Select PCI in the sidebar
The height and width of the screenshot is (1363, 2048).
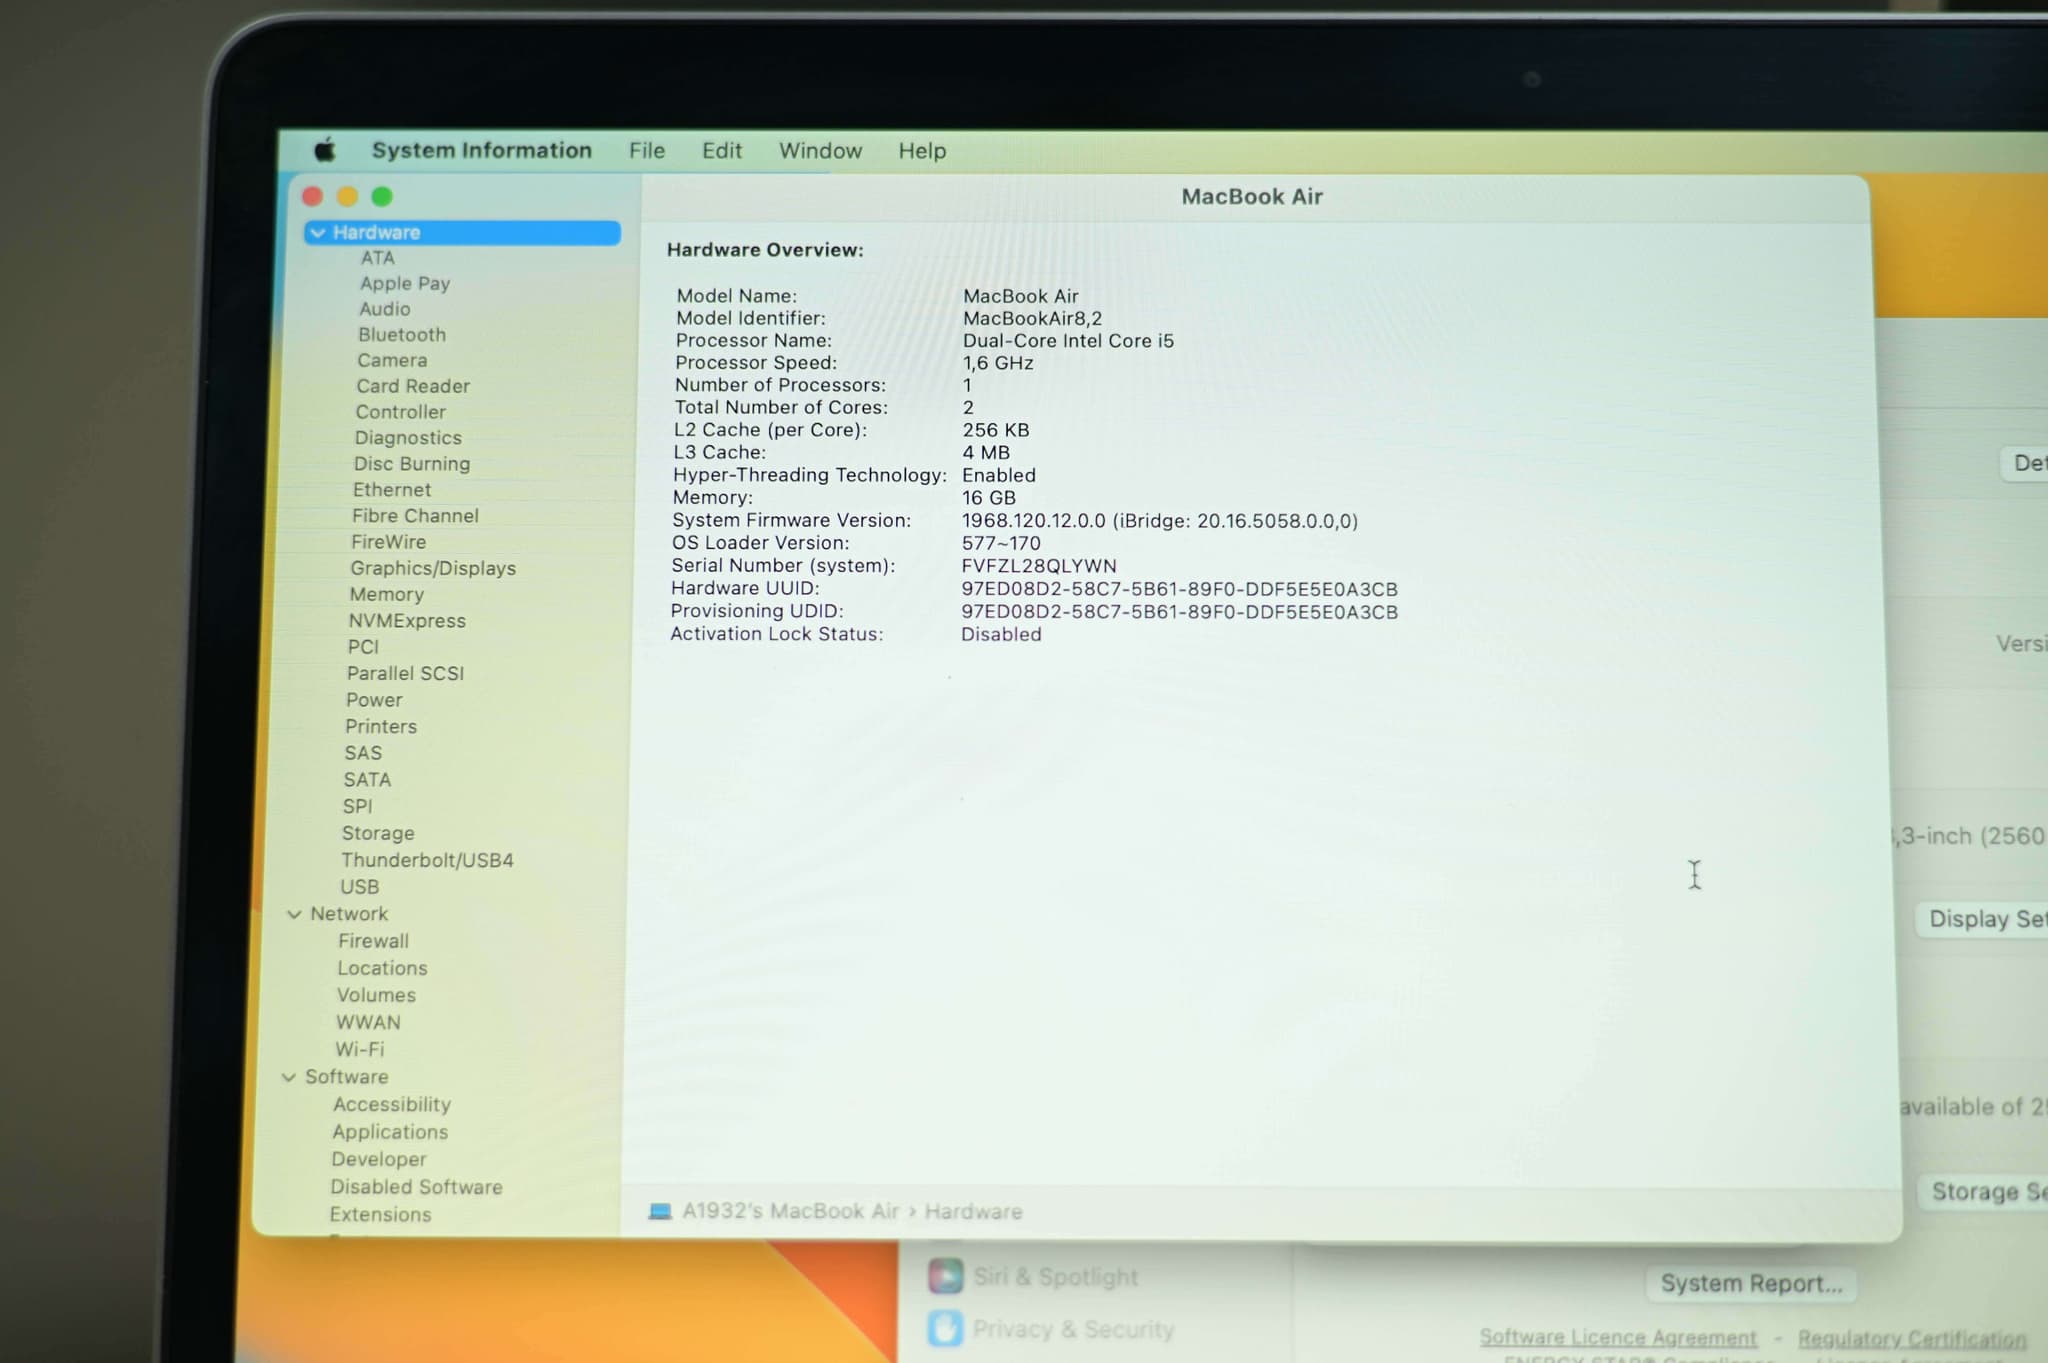[363, 647]
